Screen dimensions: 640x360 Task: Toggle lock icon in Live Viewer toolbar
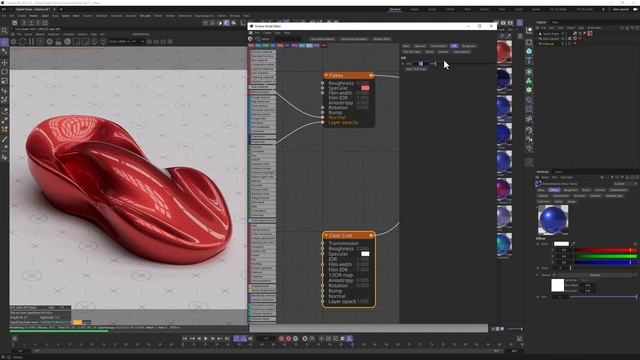[x=58, y=42]
